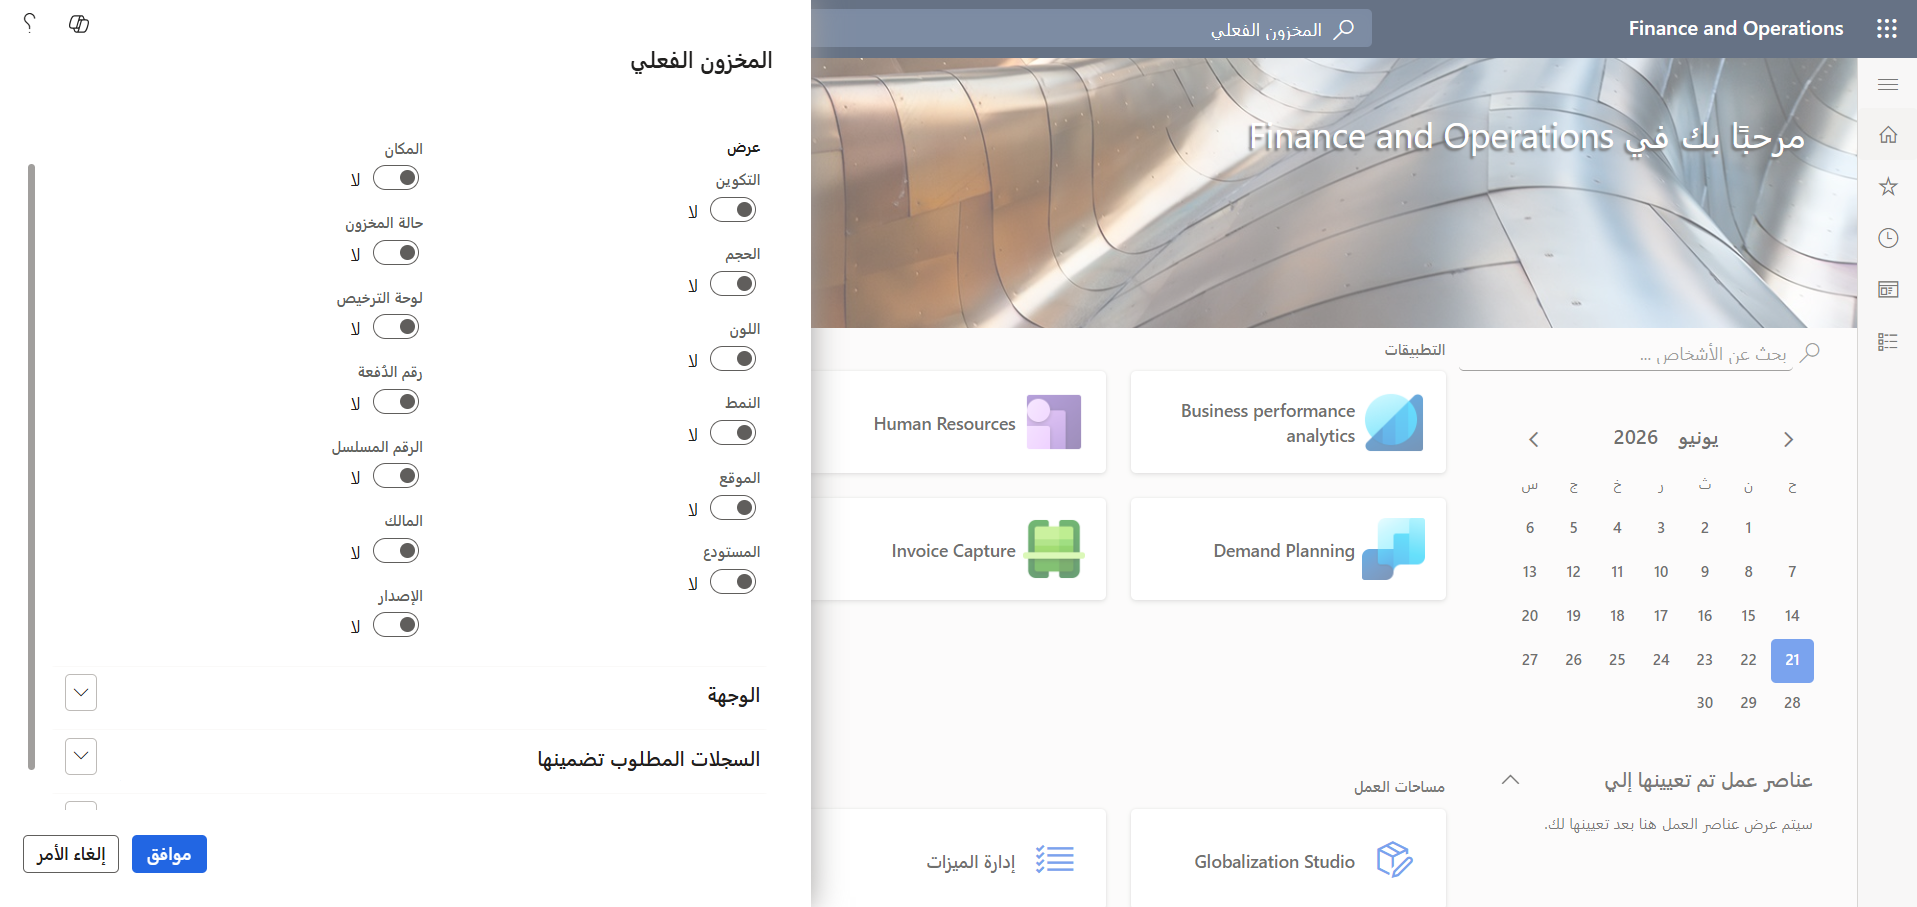Toggle the التكوين switch

[x=733, y=210]
